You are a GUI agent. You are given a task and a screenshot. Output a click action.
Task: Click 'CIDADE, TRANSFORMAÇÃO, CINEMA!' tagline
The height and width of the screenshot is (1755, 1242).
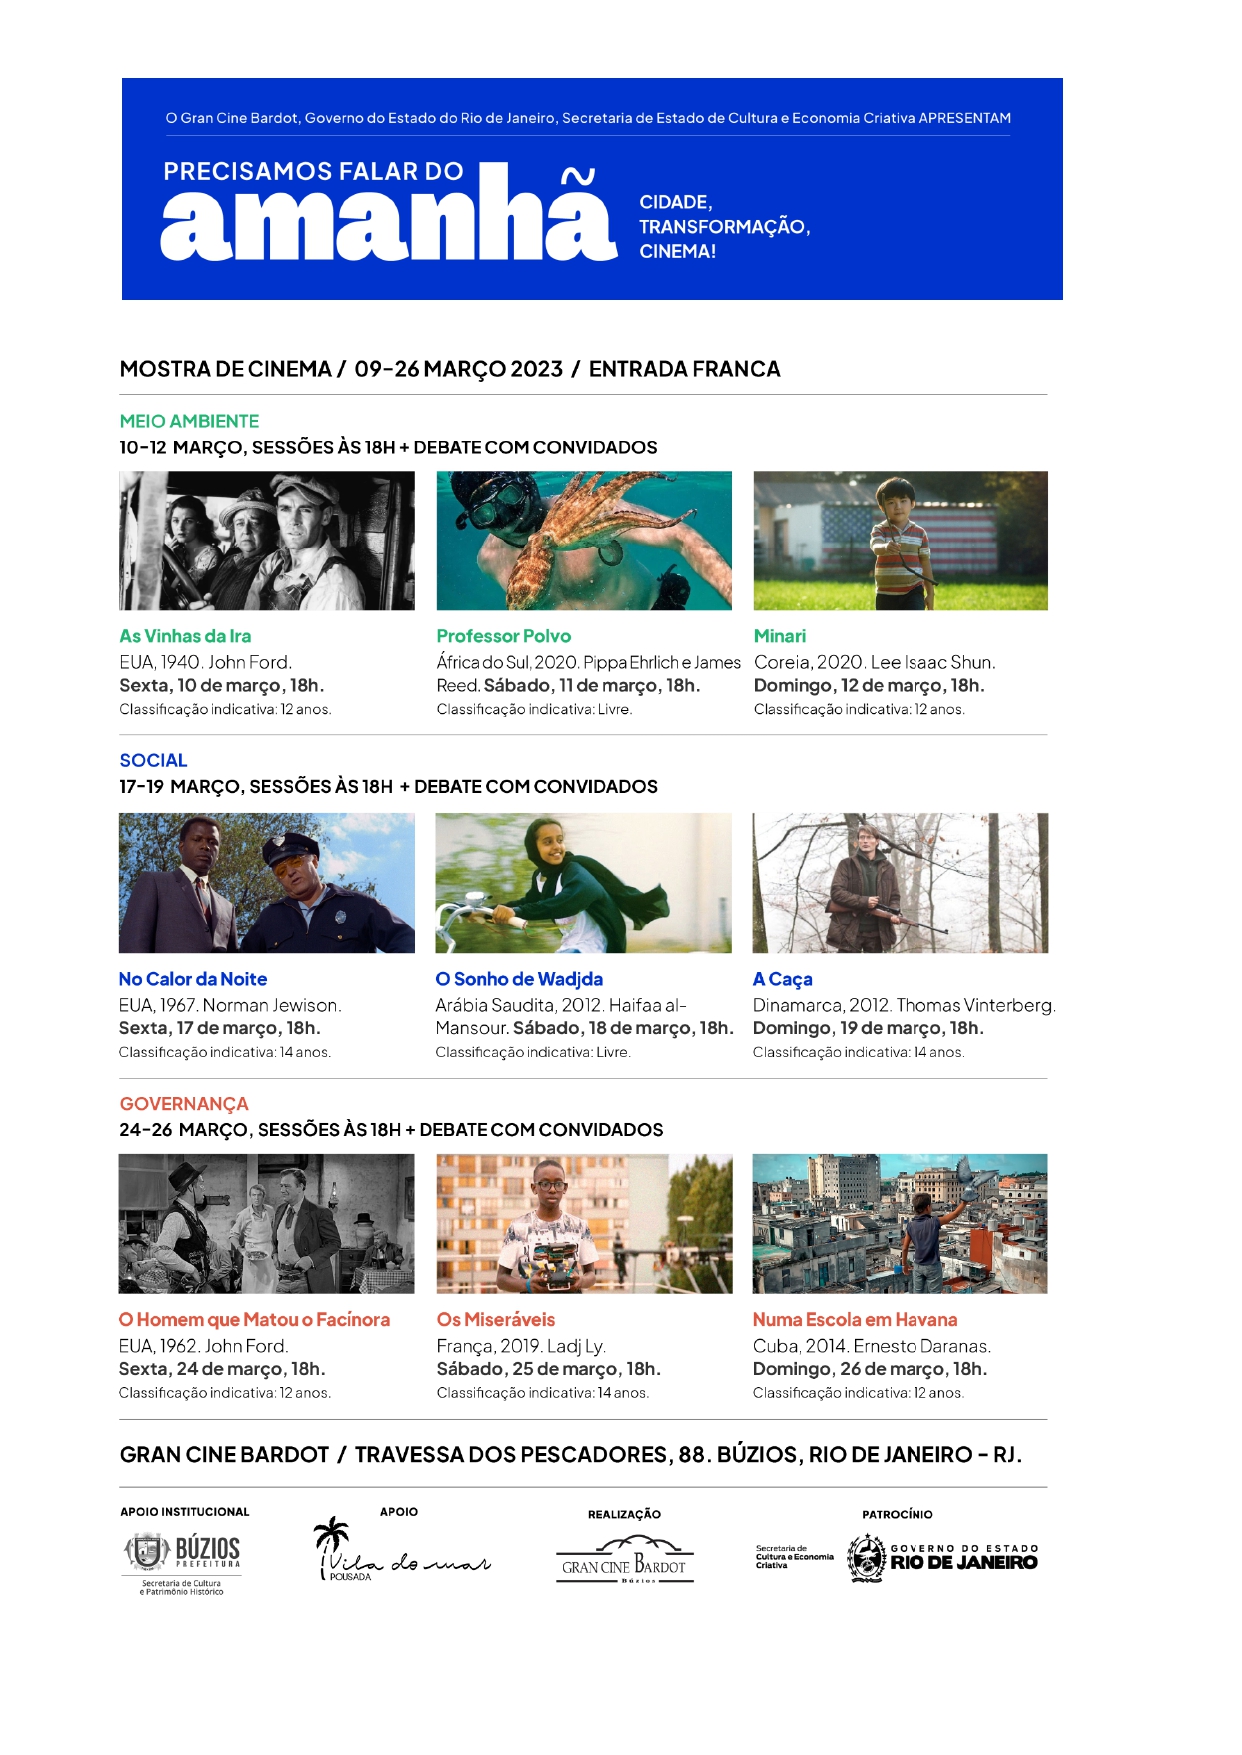pyautogui.click(x=725, y=227)
